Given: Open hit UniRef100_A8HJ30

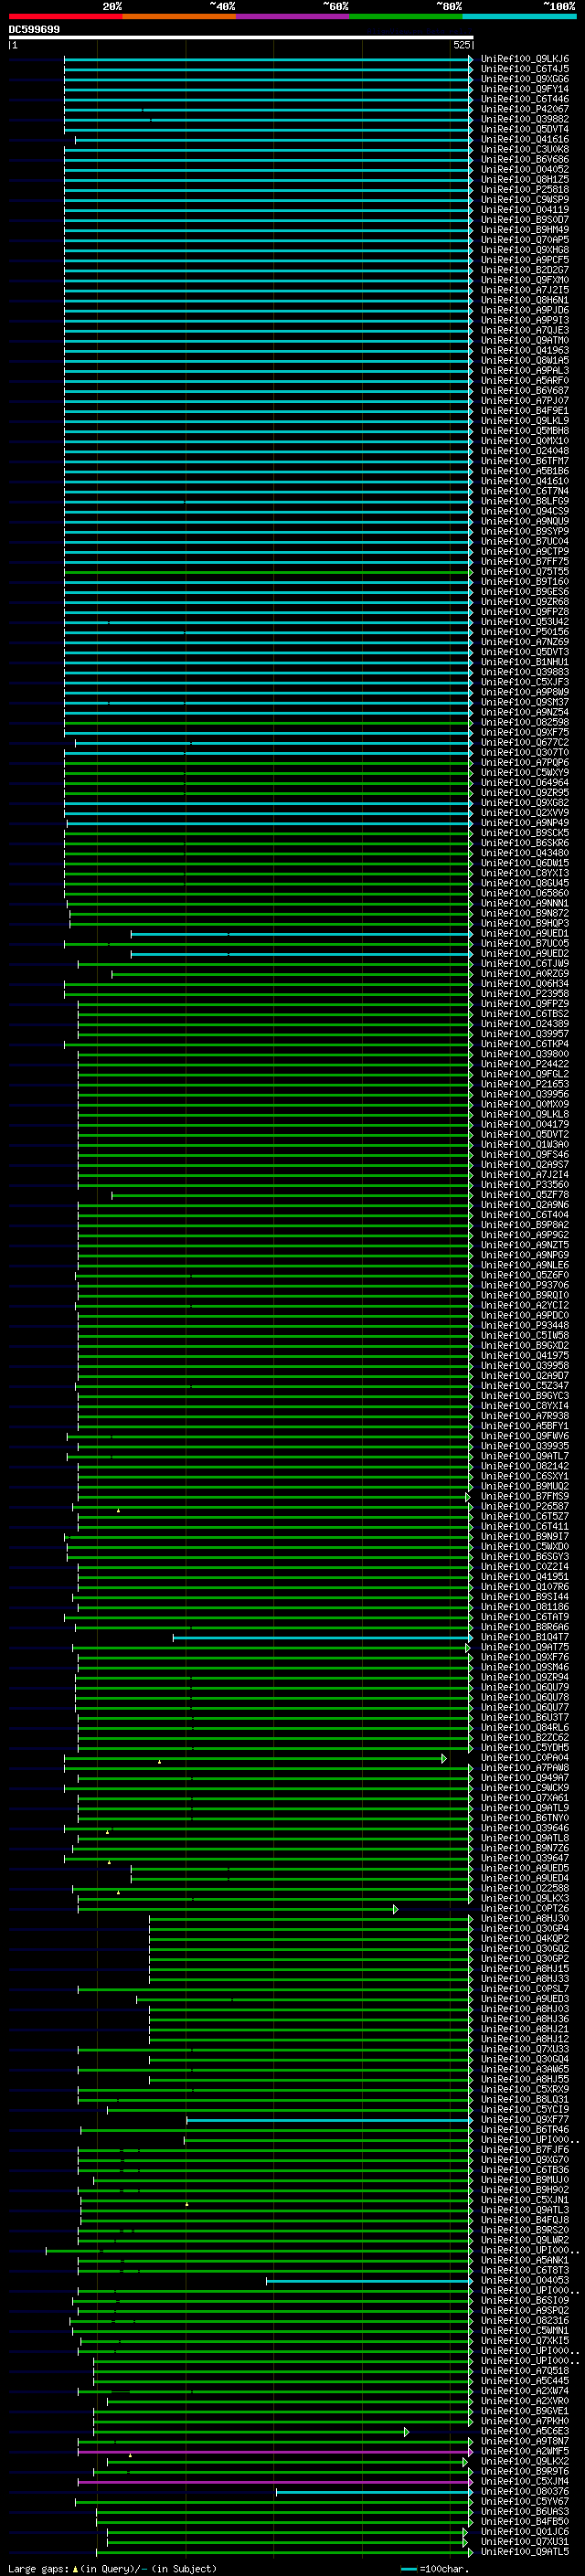Looking at the screenshot, I should [x=524, y=1918].
